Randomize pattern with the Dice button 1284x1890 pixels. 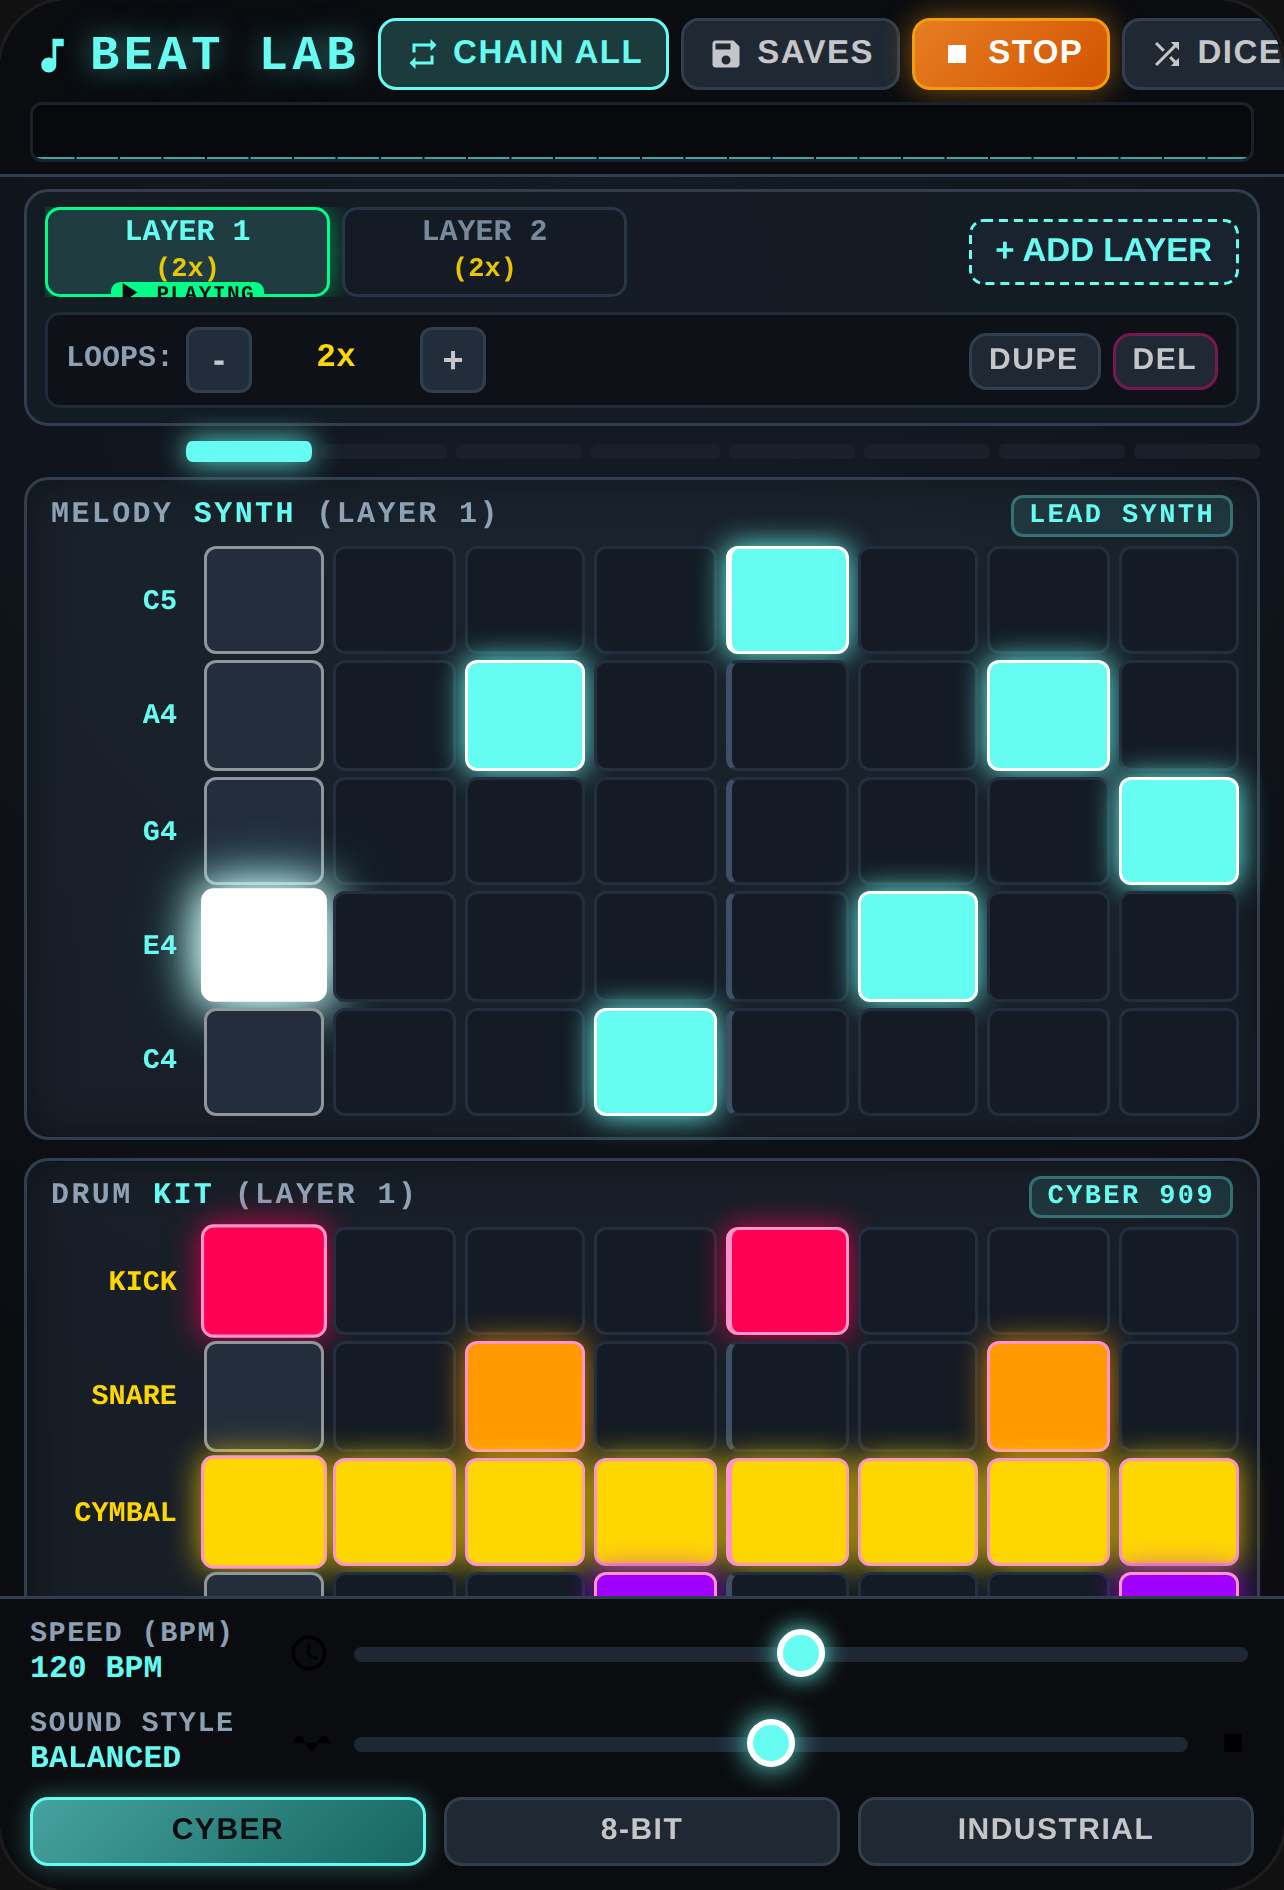pos(1204,54)
